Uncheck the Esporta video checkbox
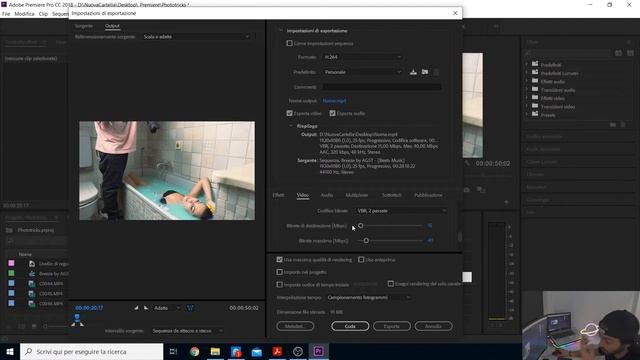The height and width of the screenshot is (360, 640). (289, 113)
